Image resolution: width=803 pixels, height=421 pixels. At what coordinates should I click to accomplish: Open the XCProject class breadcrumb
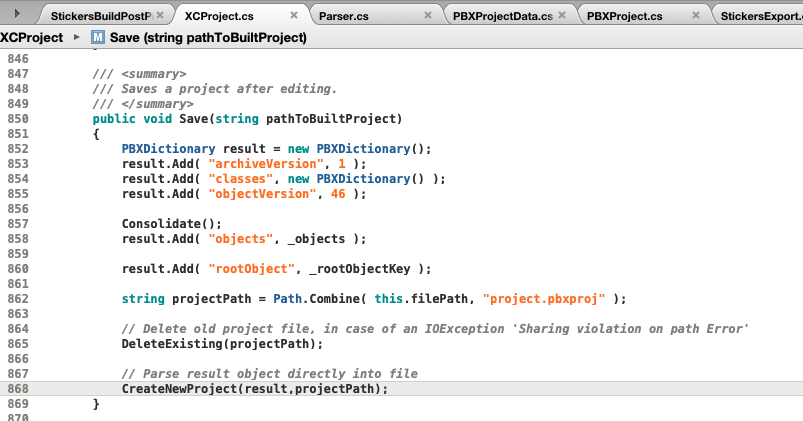(x=31, y=37)
